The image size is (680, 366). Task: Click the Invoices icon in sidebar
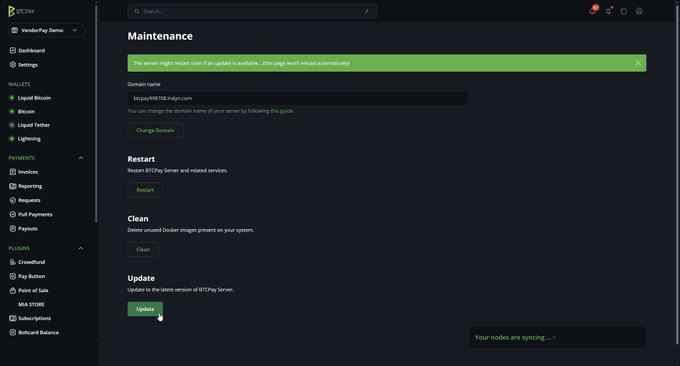pos(13,172)
